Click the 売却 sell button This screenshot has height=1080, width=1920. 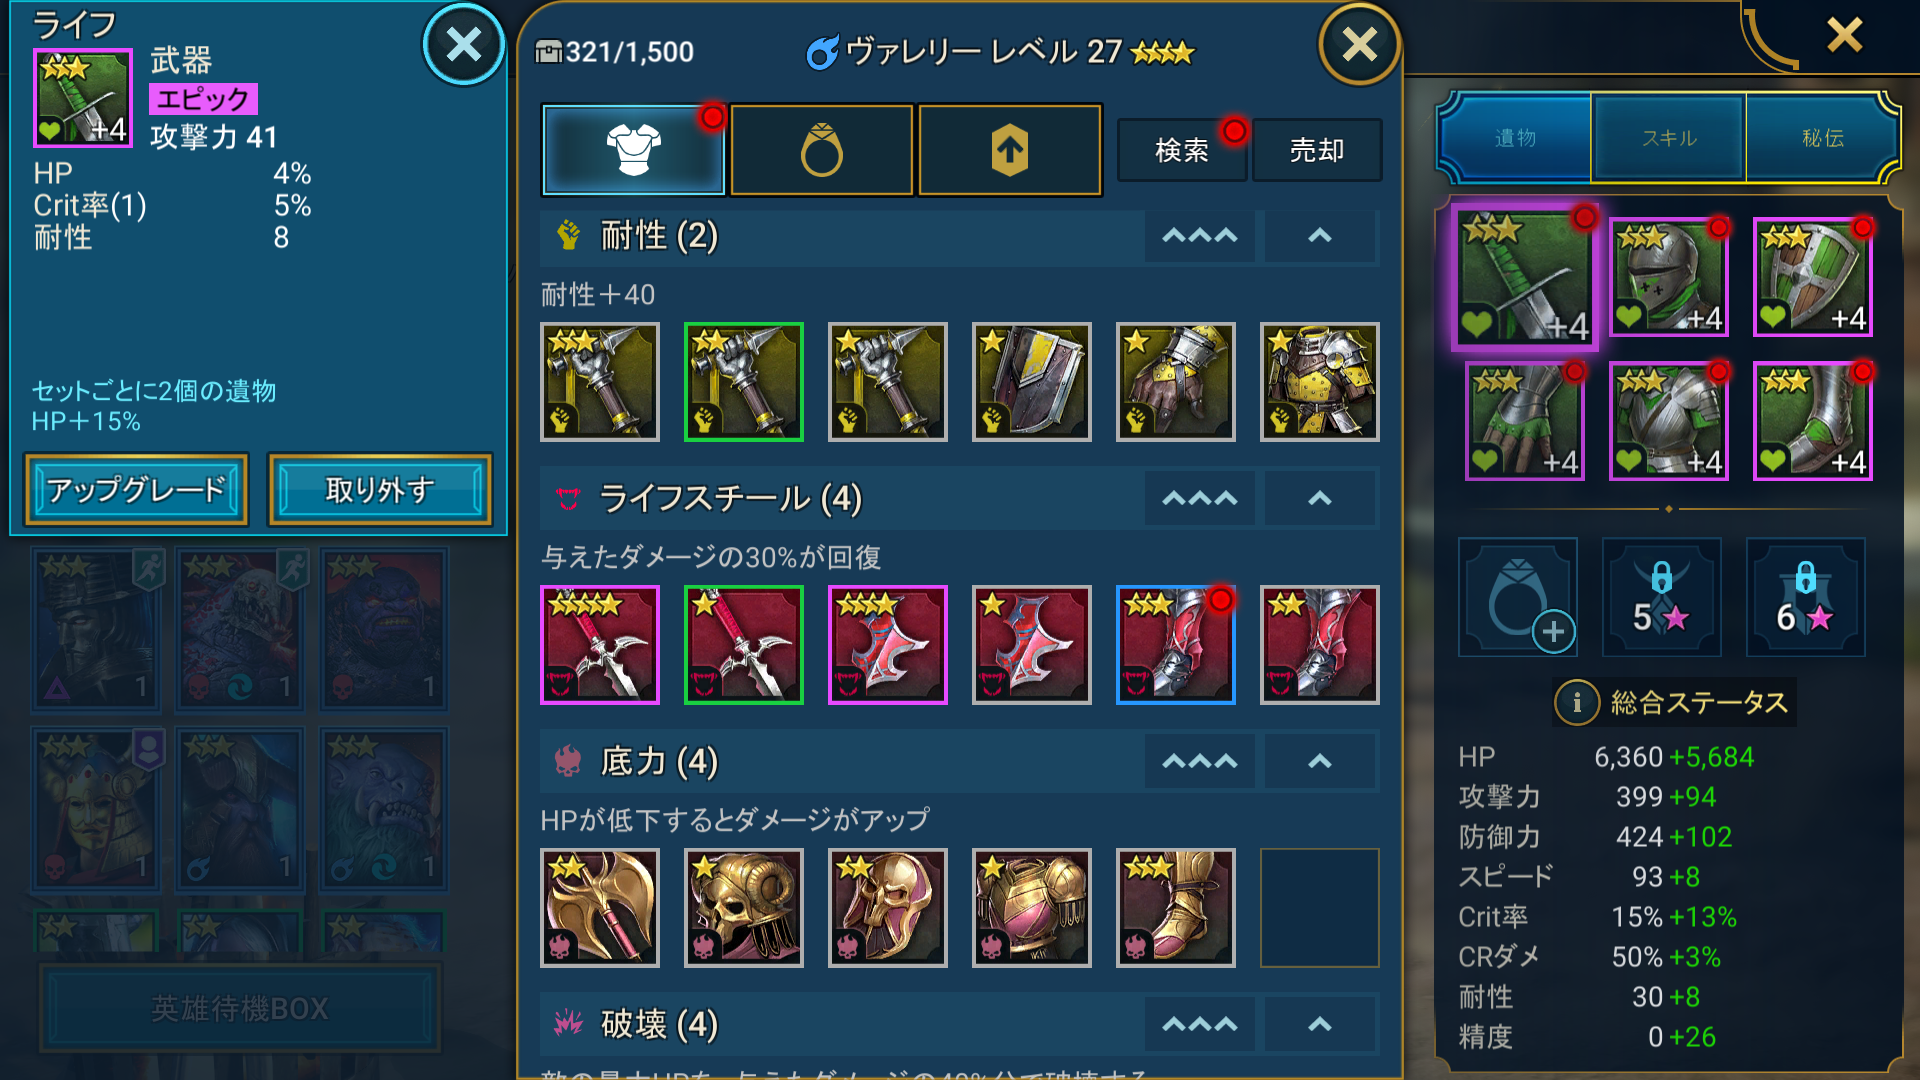coord(1317,150)
